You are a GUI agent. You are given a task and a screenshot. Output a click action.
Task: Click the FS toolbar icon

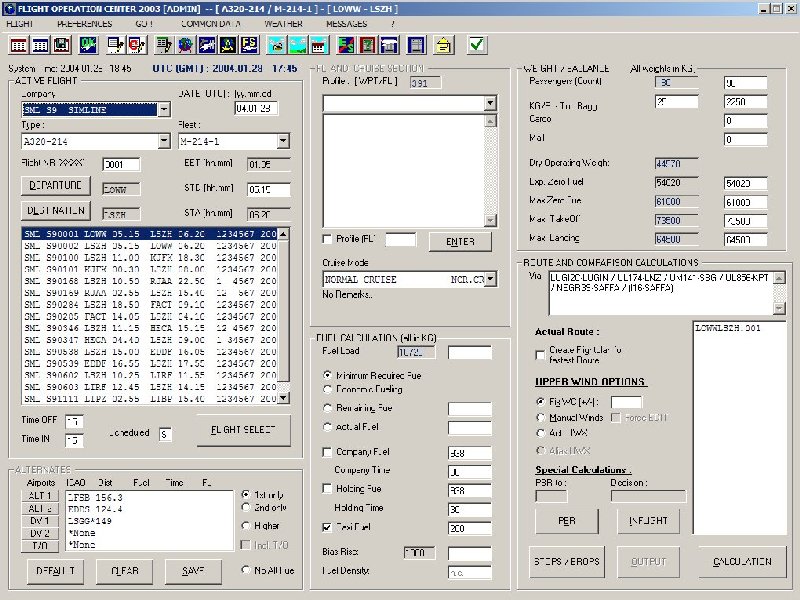(250, 45)
